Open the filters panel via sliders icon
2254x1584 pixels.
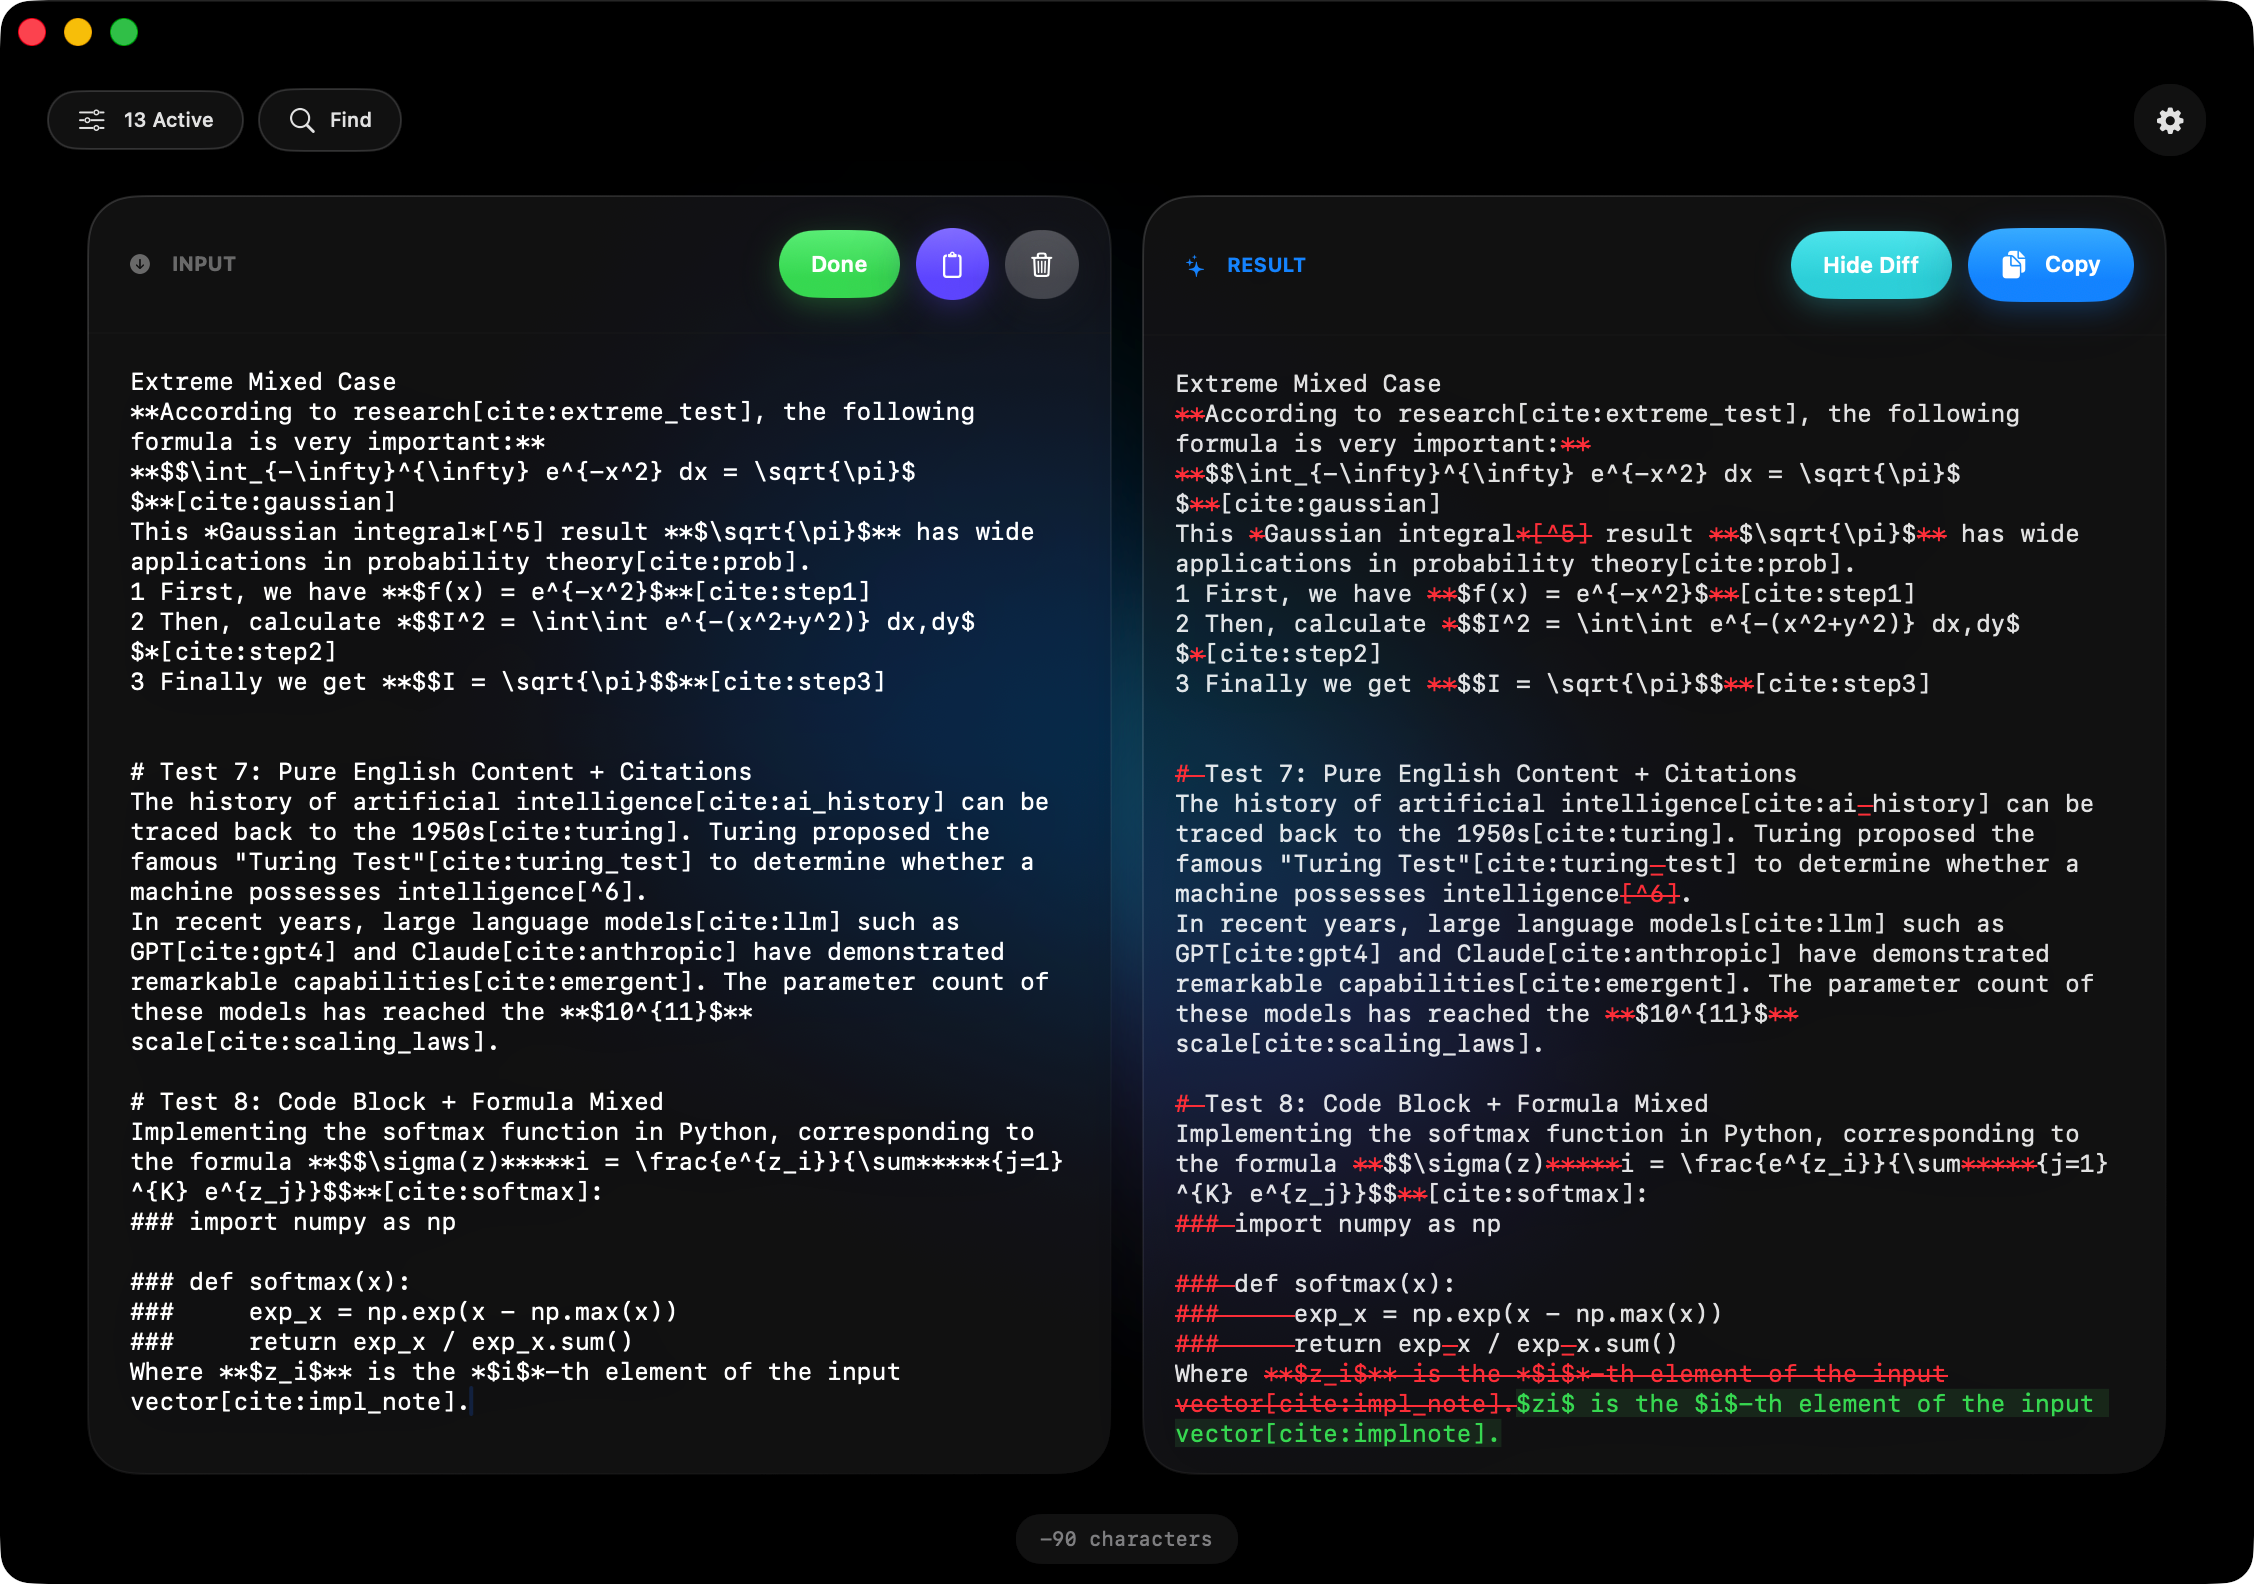91,119
